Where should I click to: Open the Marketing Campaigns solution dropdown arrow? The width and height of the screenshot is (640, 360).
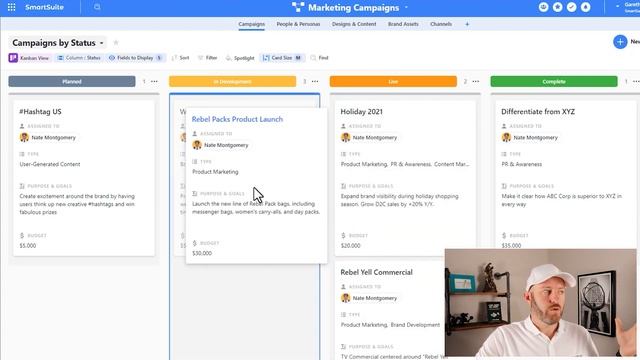(406, 7)
